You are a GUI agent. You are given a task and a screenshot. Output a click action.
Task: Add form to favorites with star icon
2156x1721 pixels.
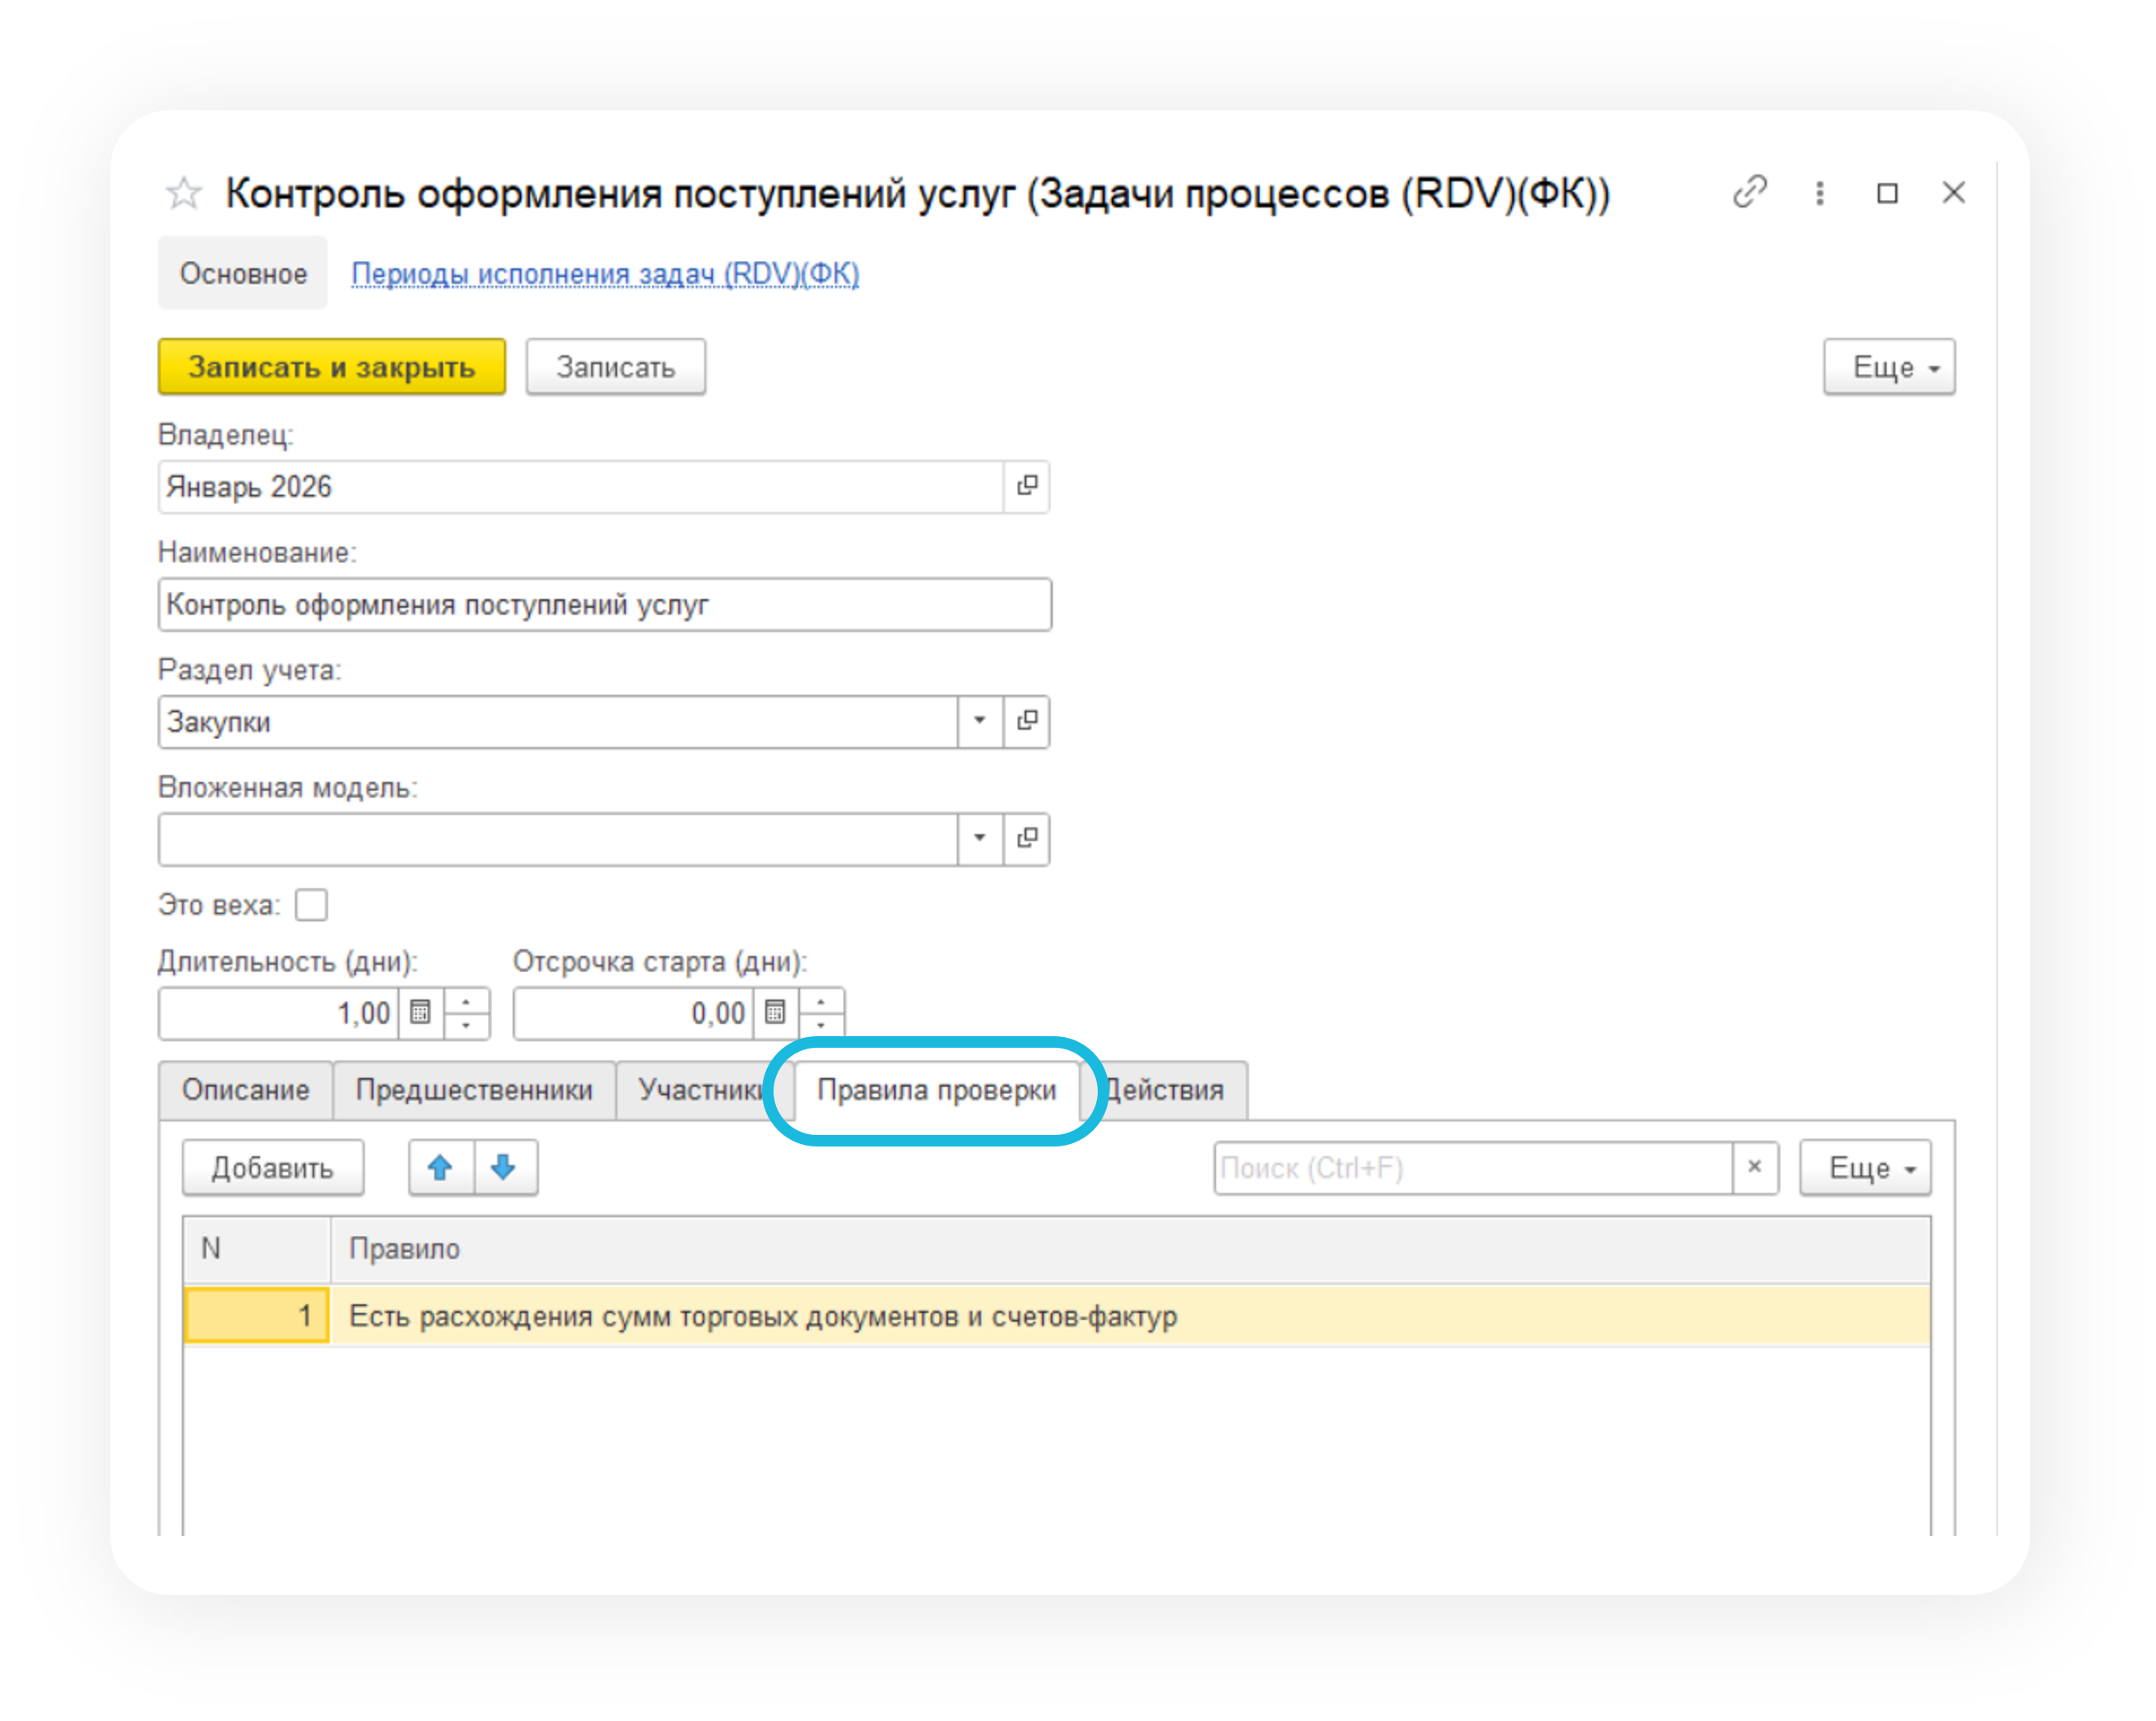tap(184, 193)
